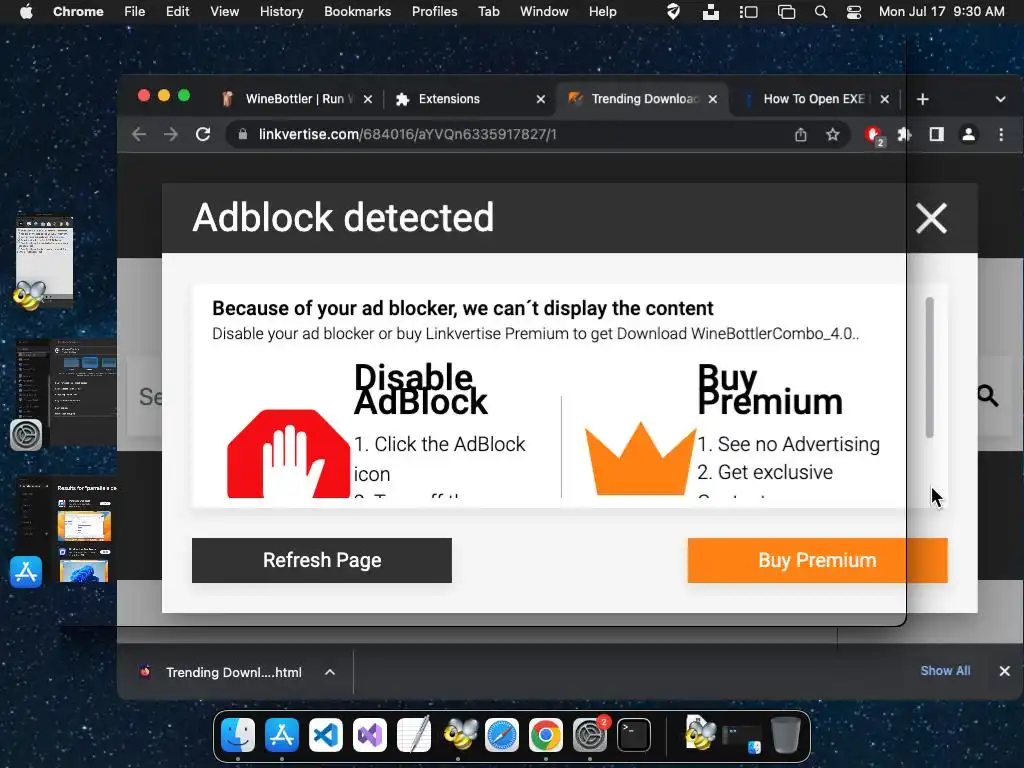Open the Tab menu
Image resolution: width=1024 pixels, height=768 pixels.
pos(488,11)
